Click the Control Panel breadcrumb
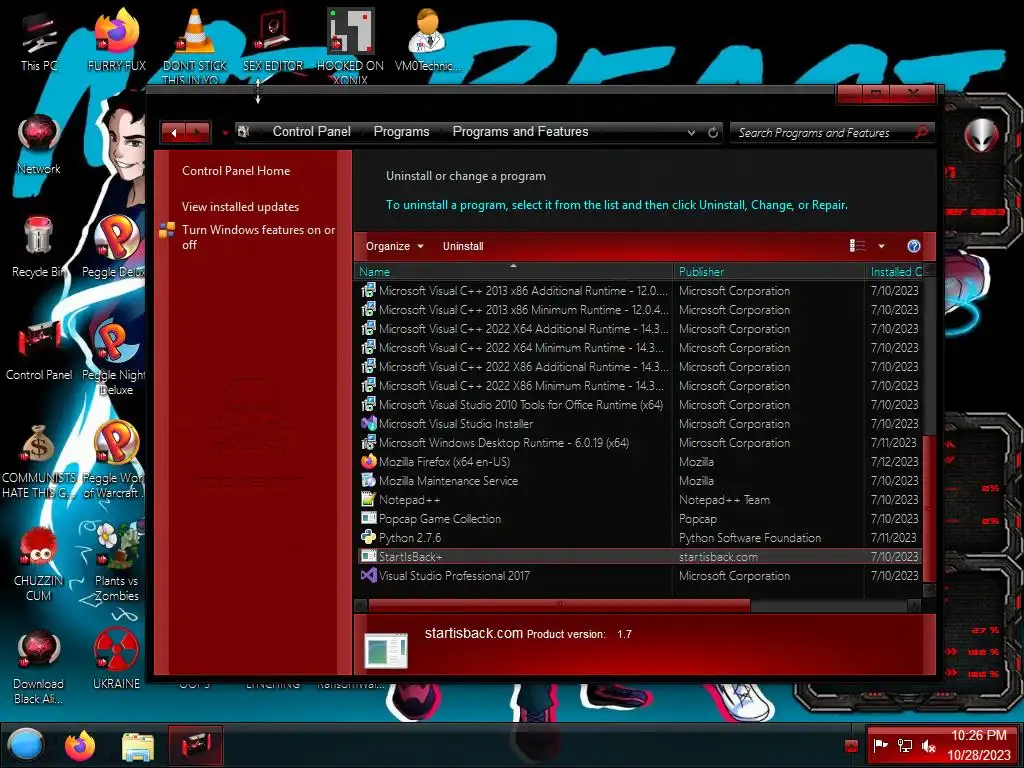This screenshot has height=768, width=1024. 312,132
